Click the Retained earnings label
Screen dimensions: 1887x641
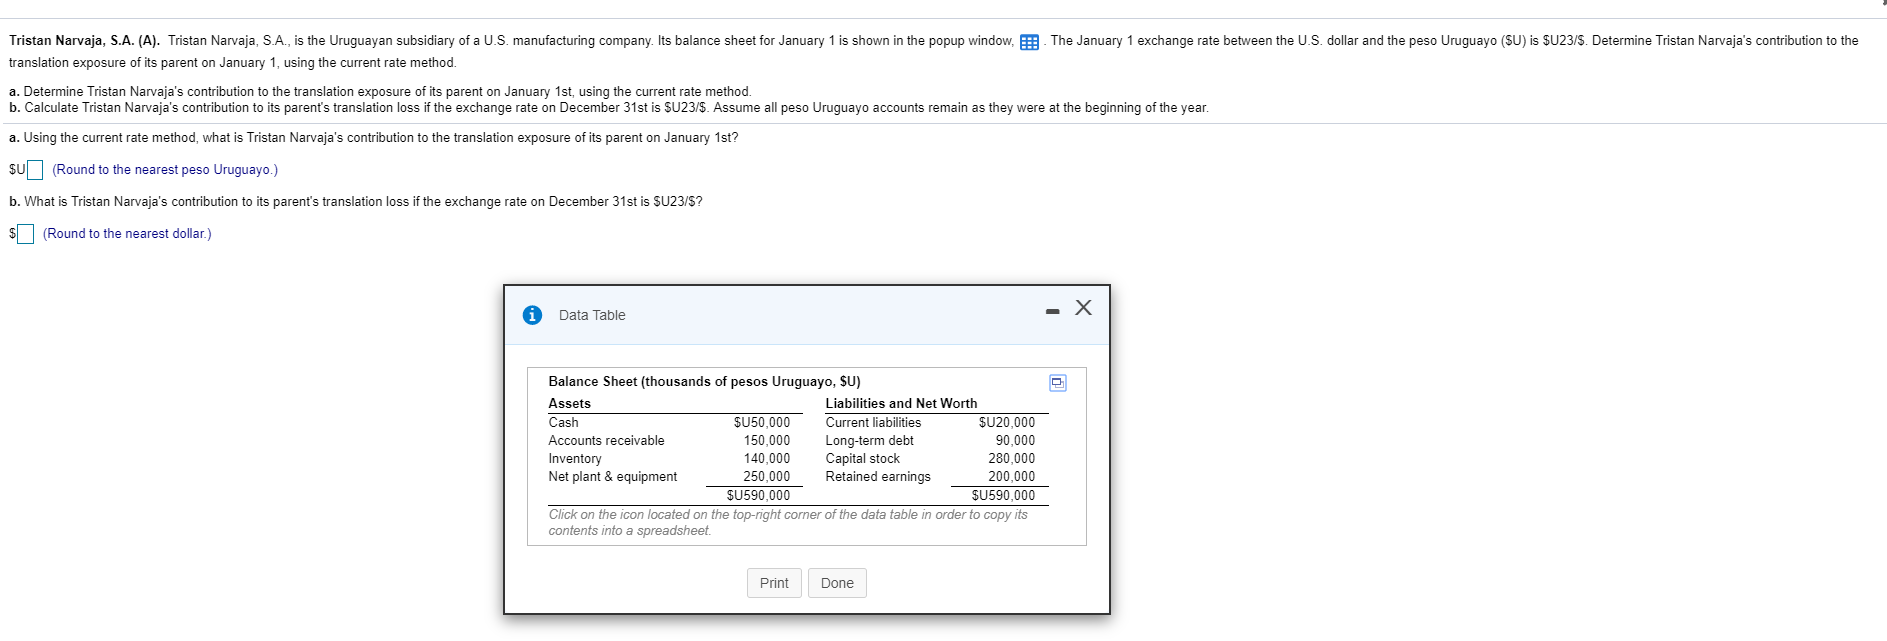[x=878, y=477]
